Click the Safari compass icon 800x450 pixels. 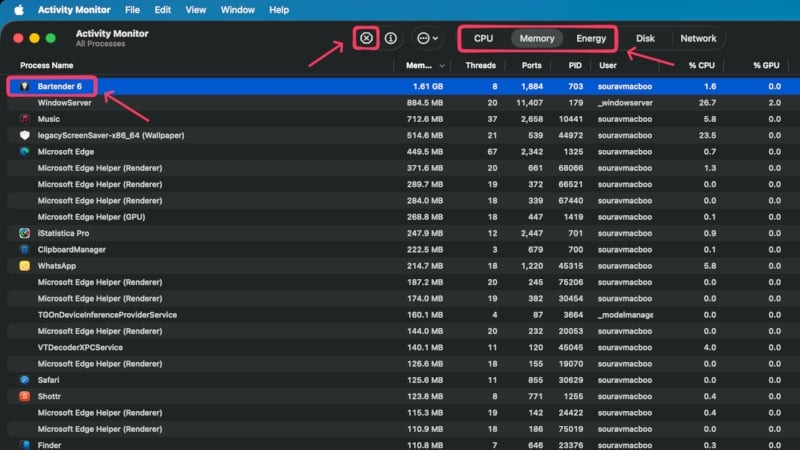click(24, 380)
